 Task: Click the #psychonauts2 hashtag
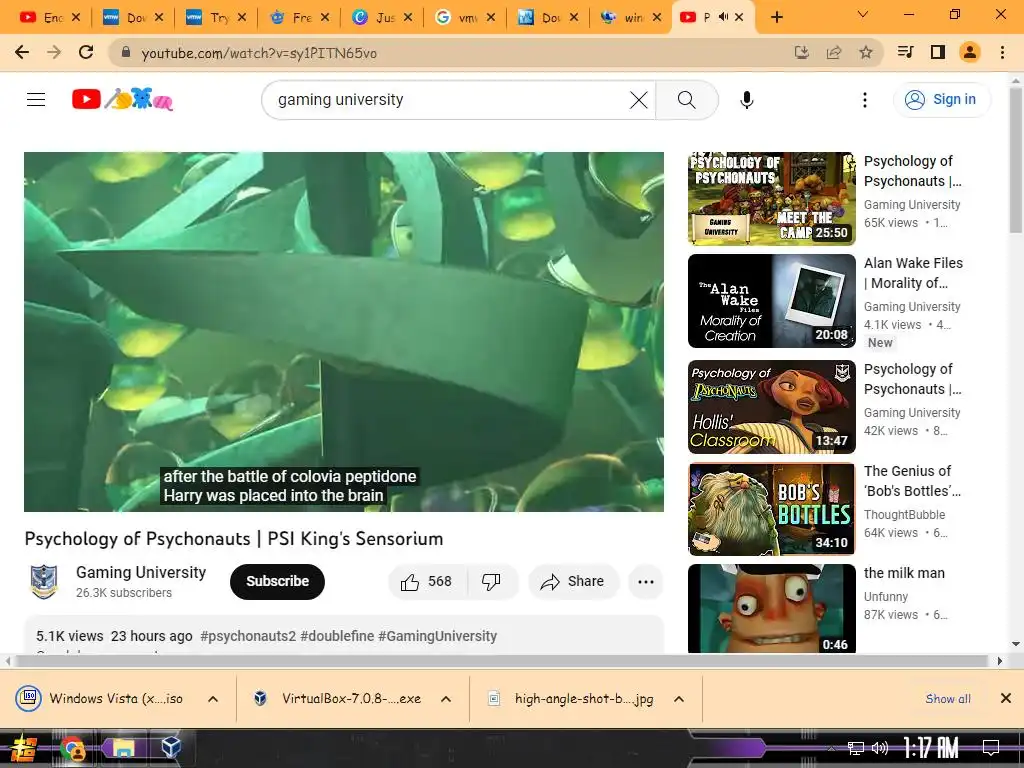click(x=248, y=636)
